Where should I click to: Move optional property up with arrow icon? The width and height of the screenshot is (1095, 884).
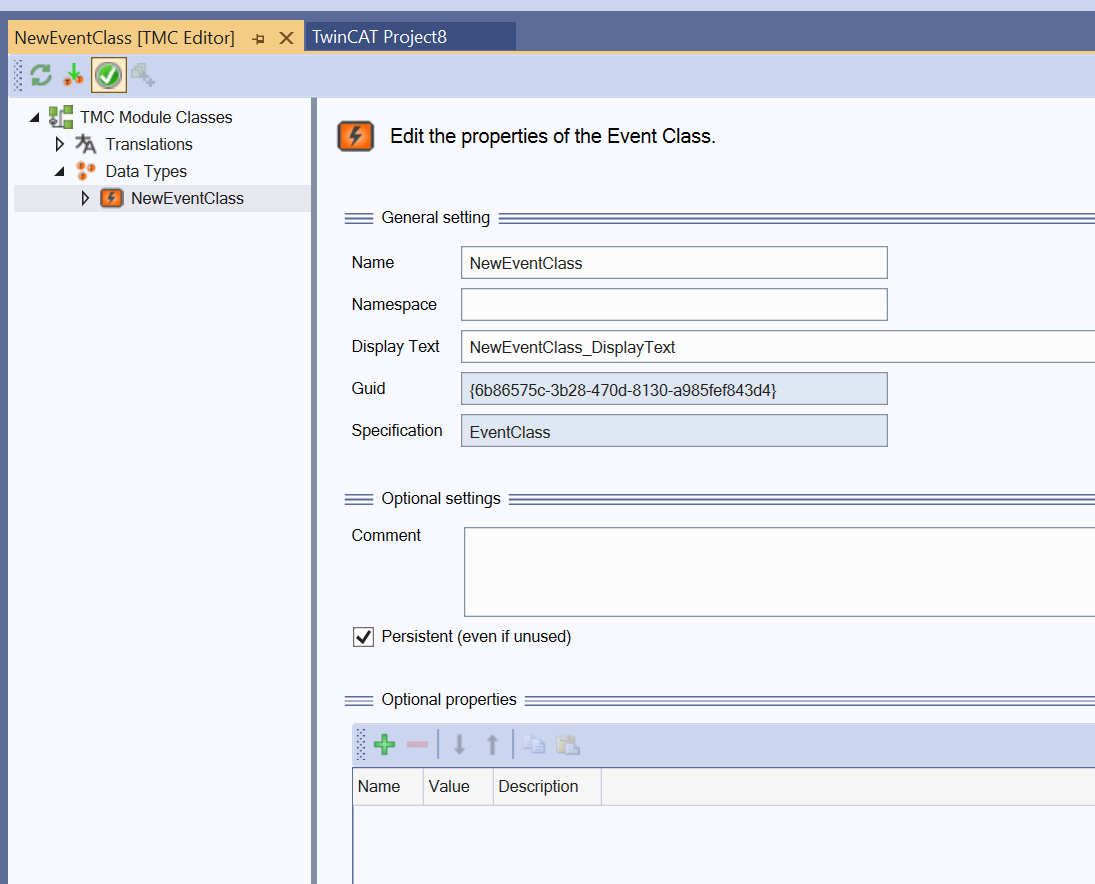492,744
